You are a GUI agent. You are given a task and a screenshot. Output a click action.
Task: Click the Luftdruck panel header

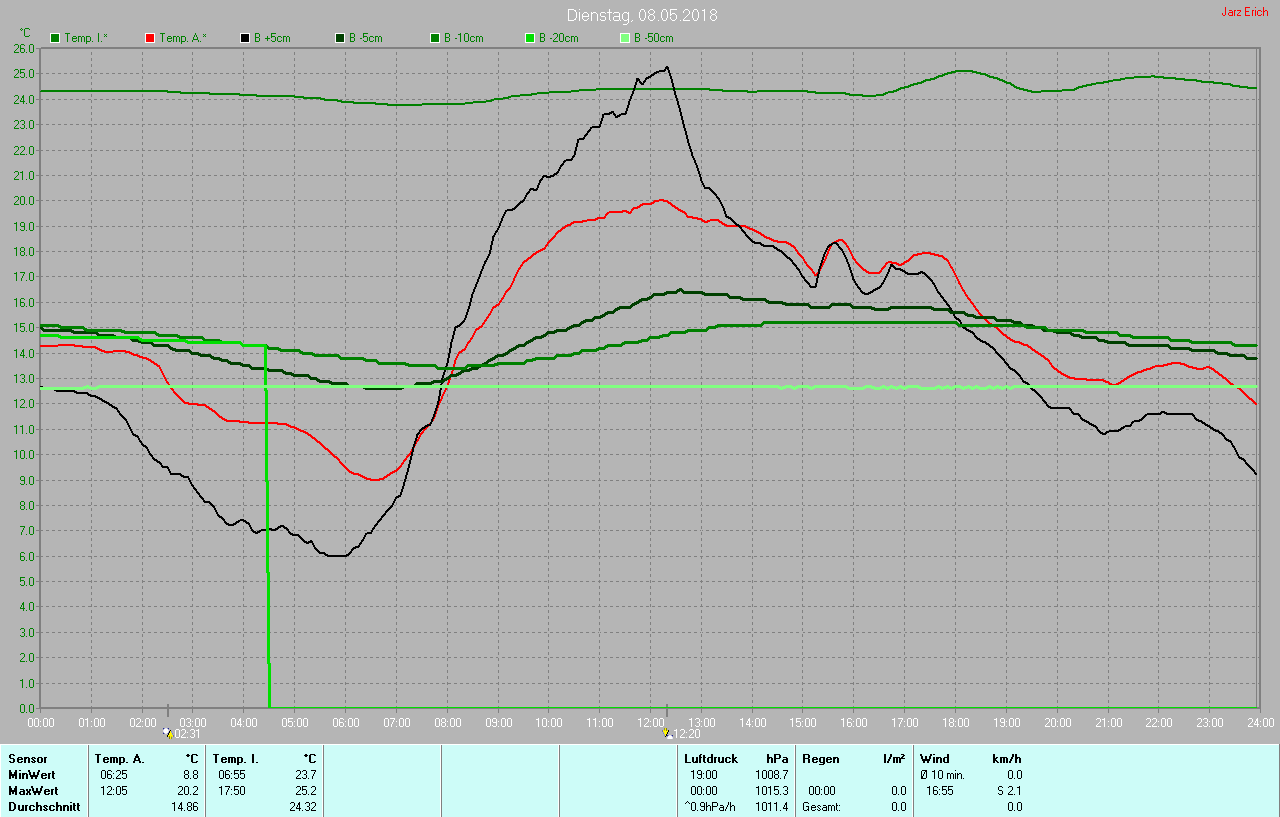point(710,759)
